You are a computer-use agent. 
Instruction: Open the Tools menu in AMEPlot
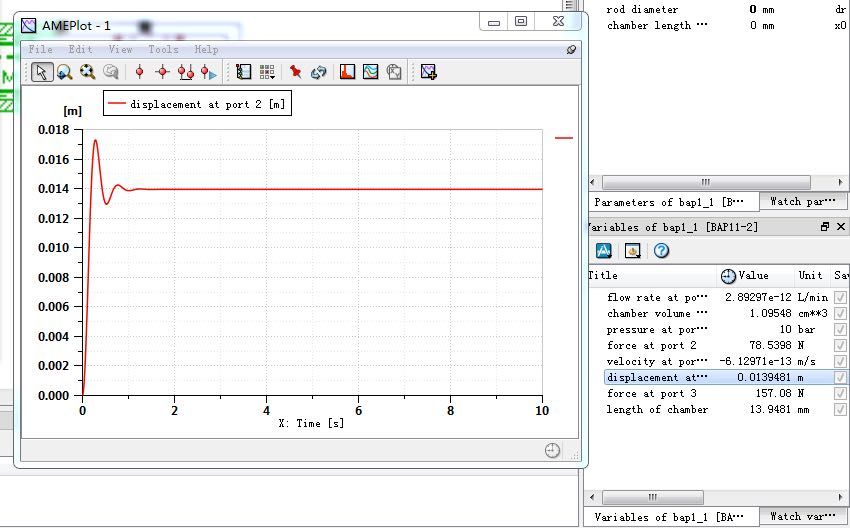pyautogui.click(x=163, y=49)
